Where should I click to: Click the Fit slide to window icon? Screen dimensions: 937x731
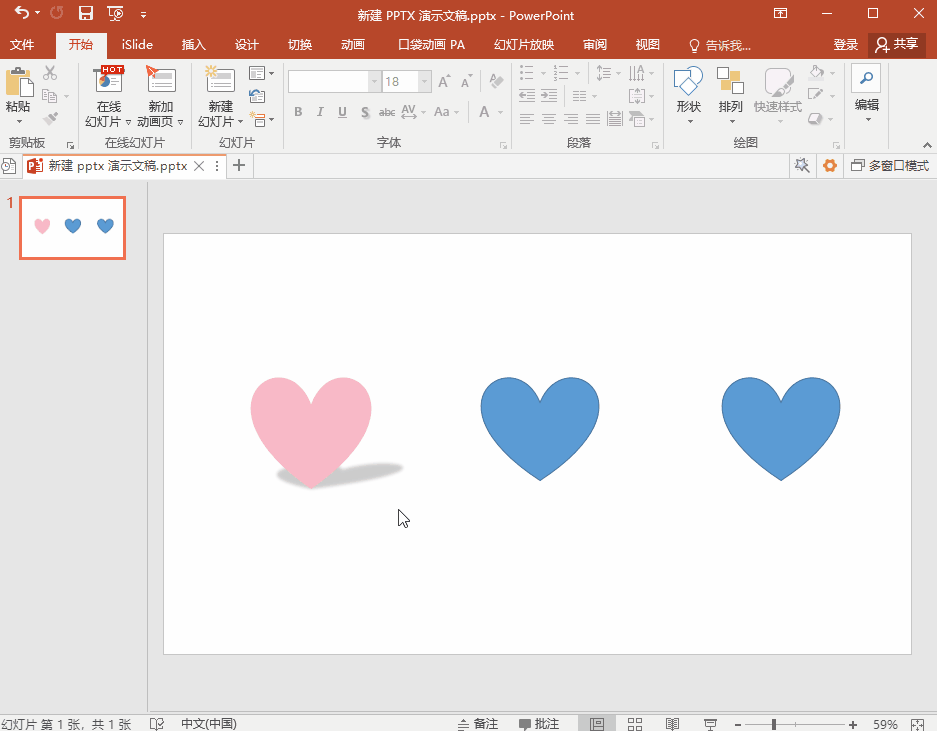tap(918, 724)
